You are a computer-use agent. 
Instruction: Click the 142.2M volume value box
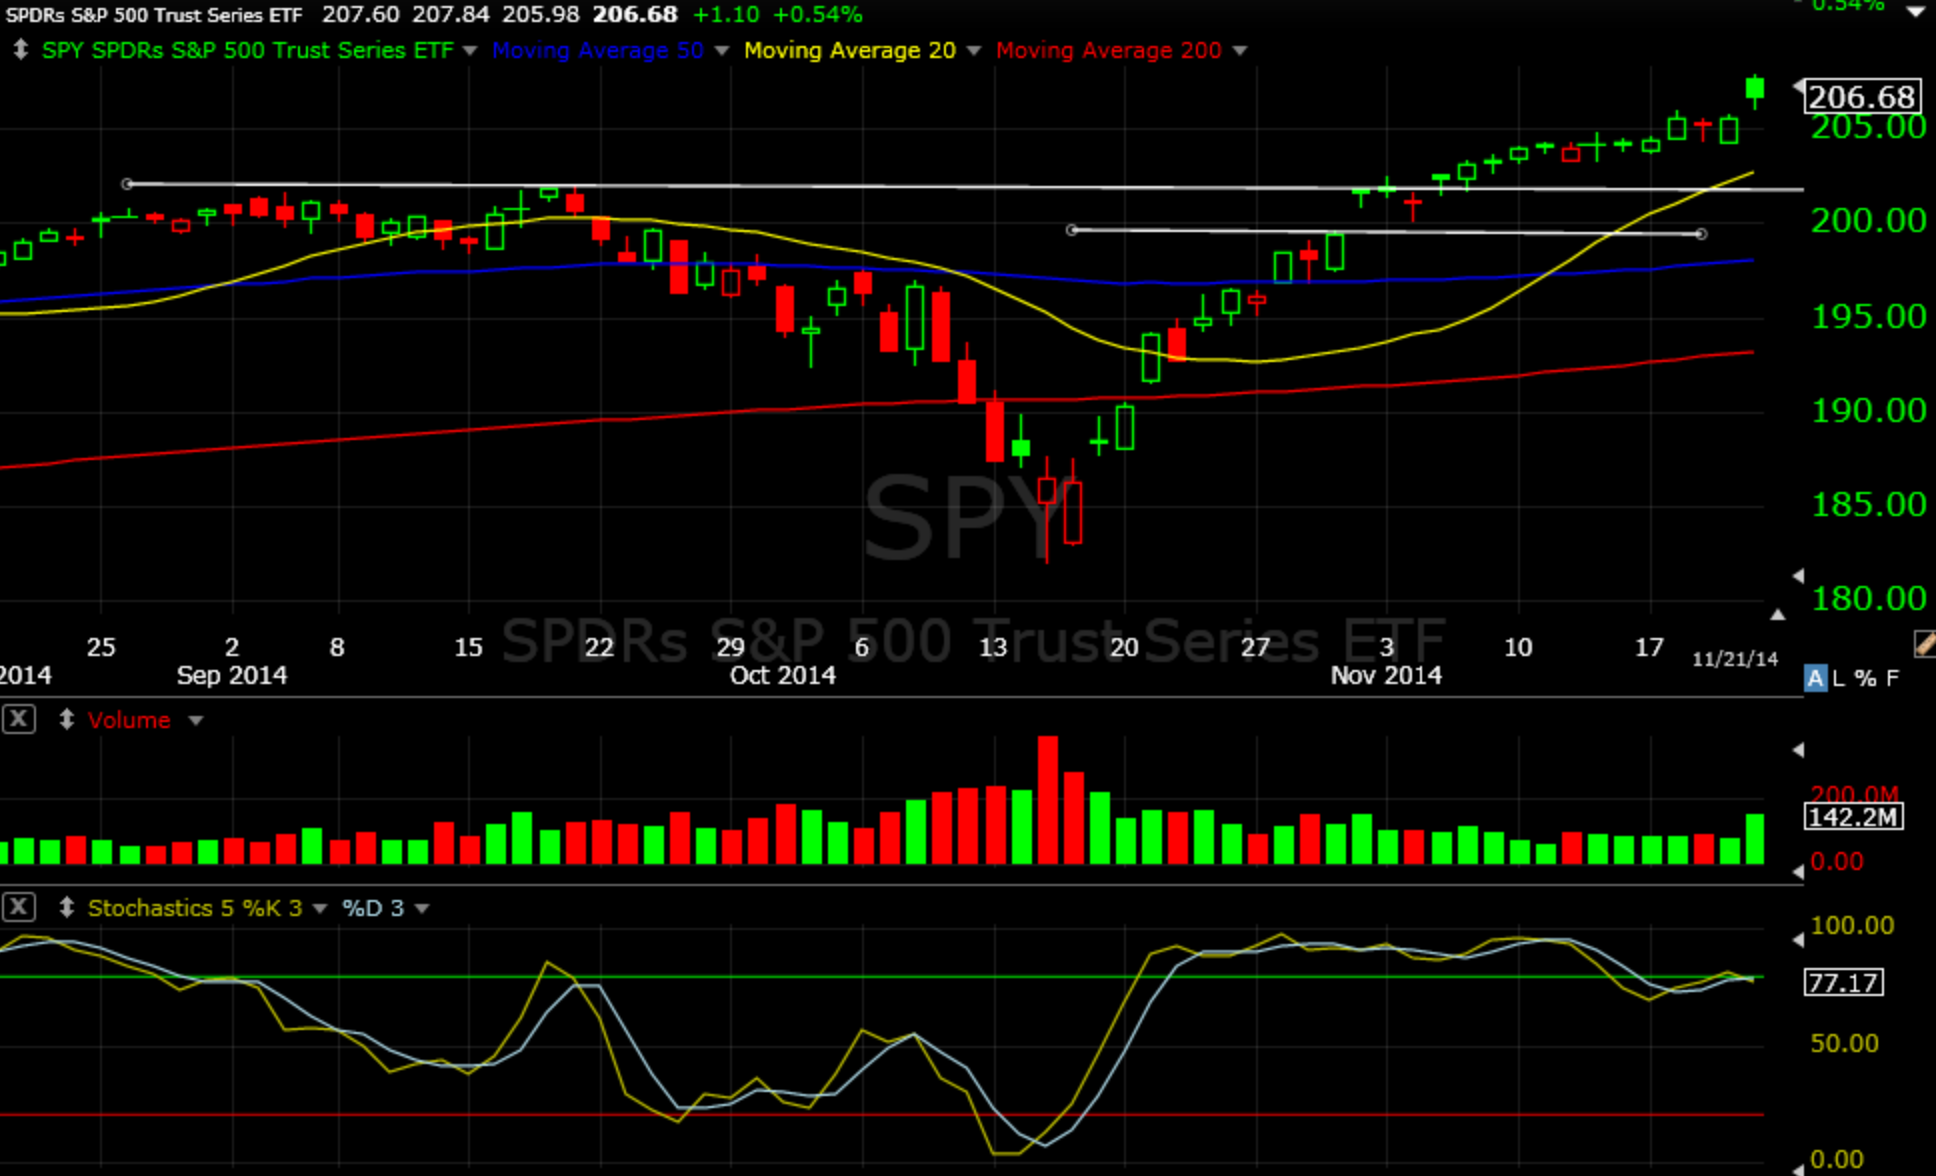[1853, 817]
